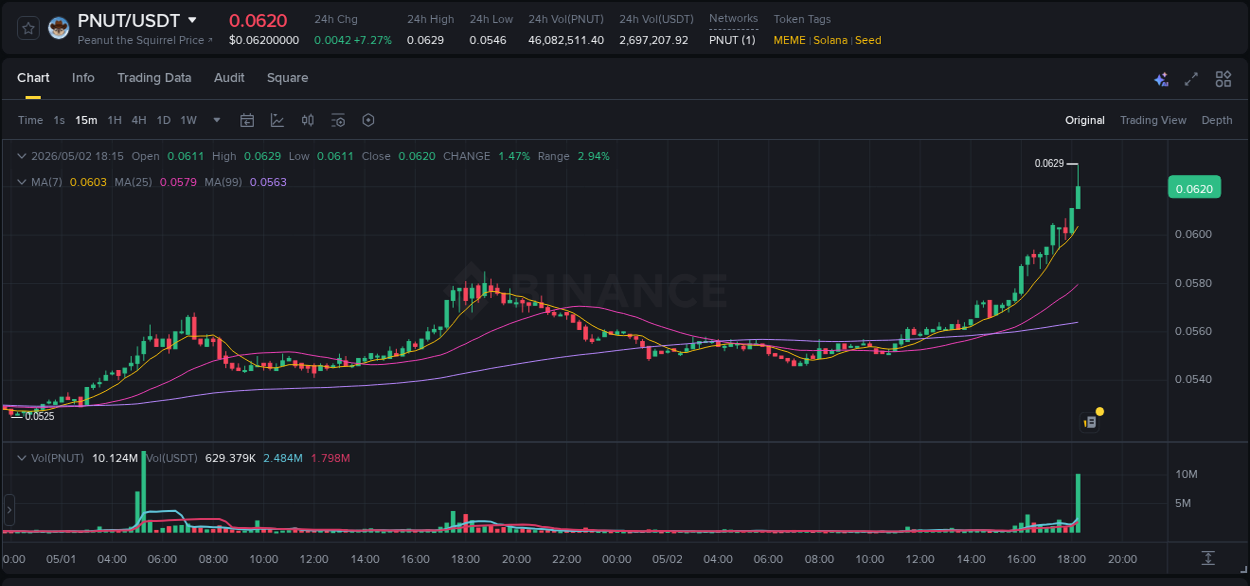Select the 4H interval
This screenshot has width=1250, height=586.
tap(138, 120)
